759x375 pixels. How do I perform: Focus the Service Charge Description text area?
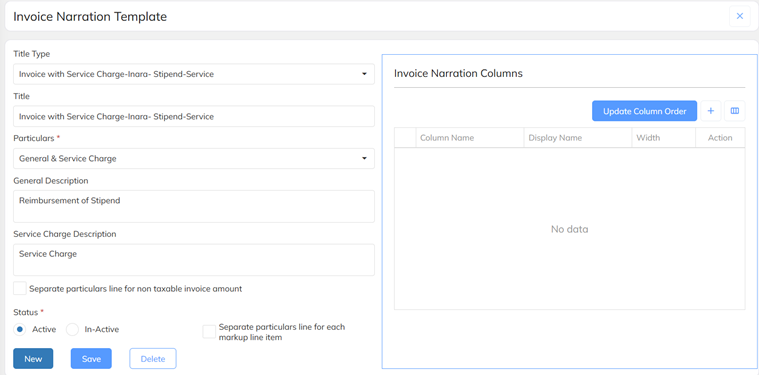(194, 260)
